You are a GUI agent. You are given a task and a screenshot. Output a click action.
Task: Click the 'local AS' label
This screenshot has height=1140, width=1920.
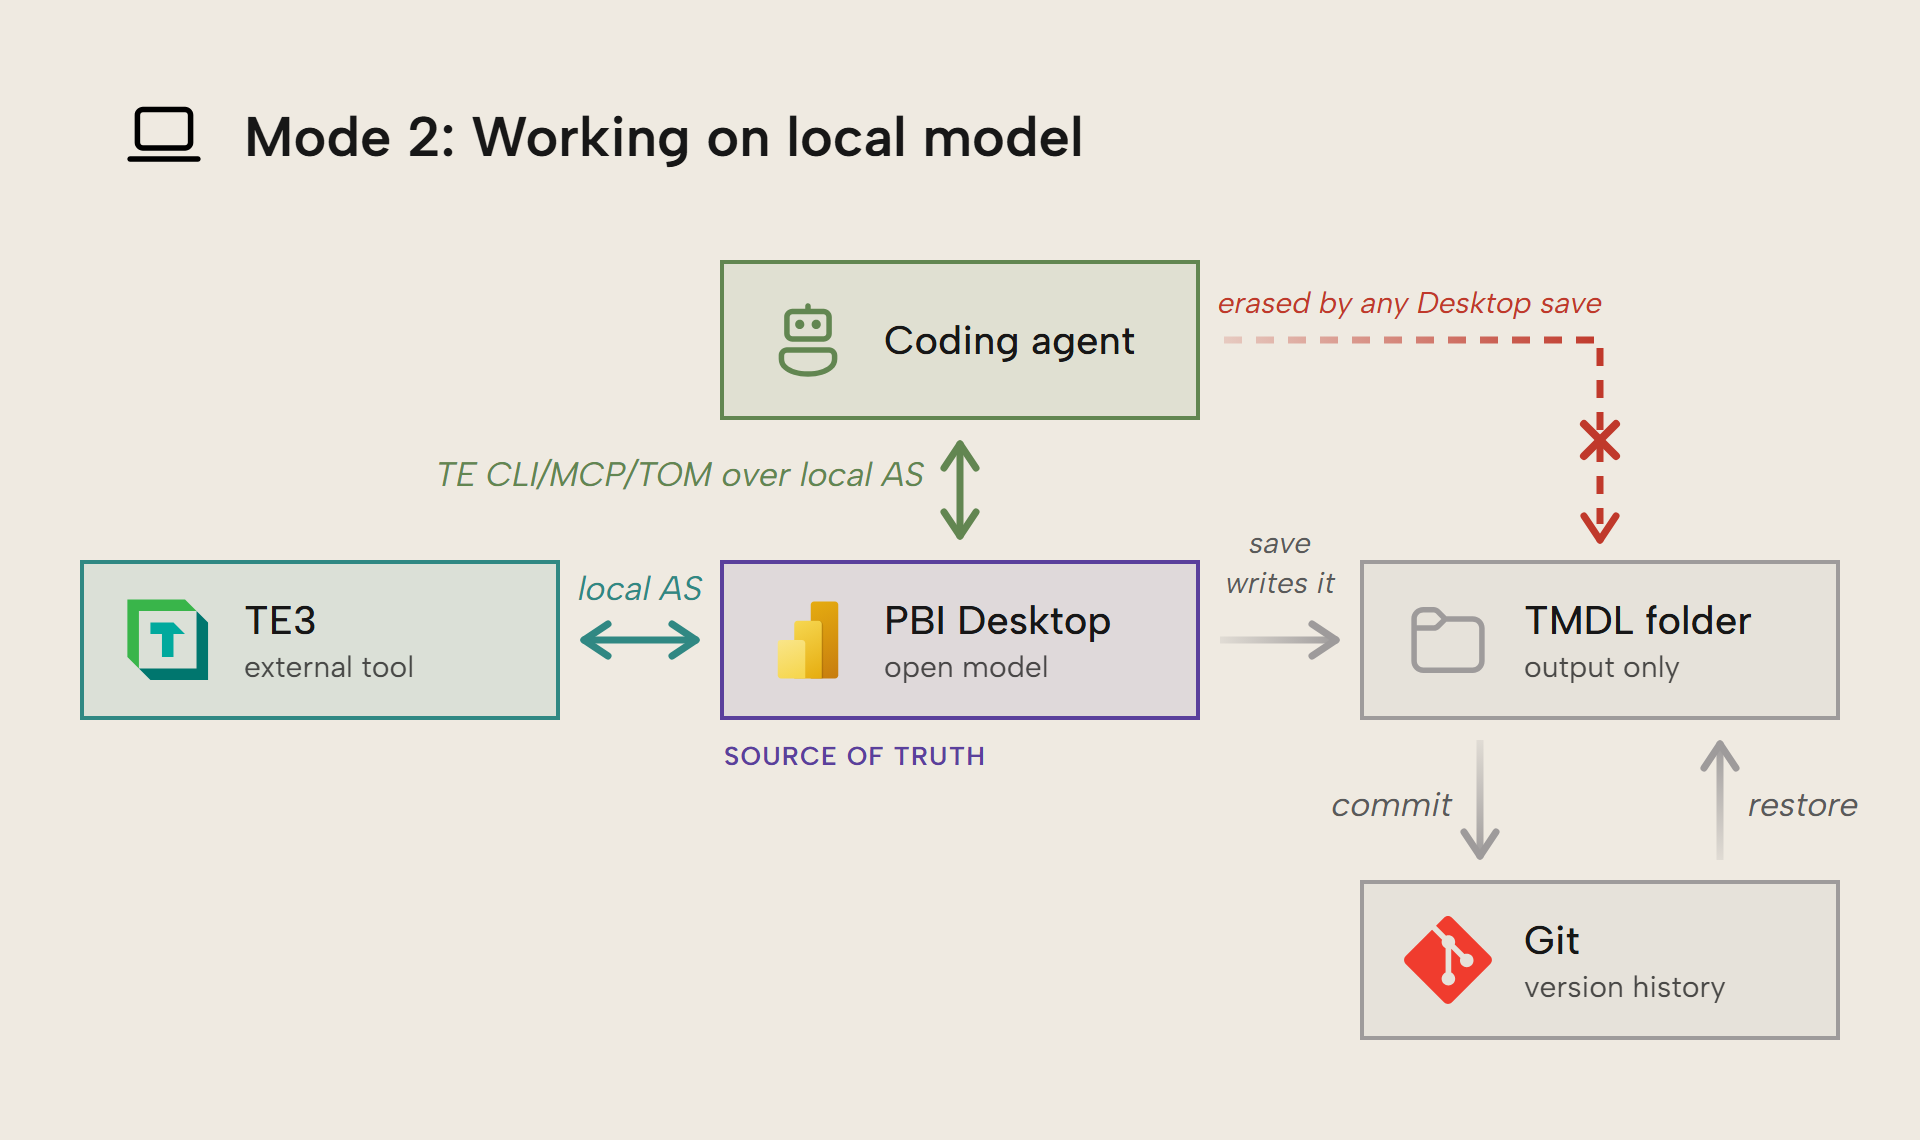[x=640, y=588]
